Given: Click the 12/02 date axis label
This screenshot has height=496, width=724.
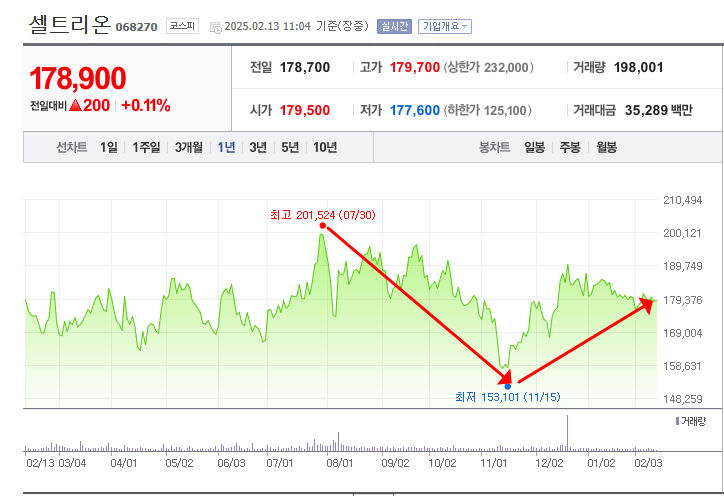Looking at the screenshot, I should pos(549,463).
